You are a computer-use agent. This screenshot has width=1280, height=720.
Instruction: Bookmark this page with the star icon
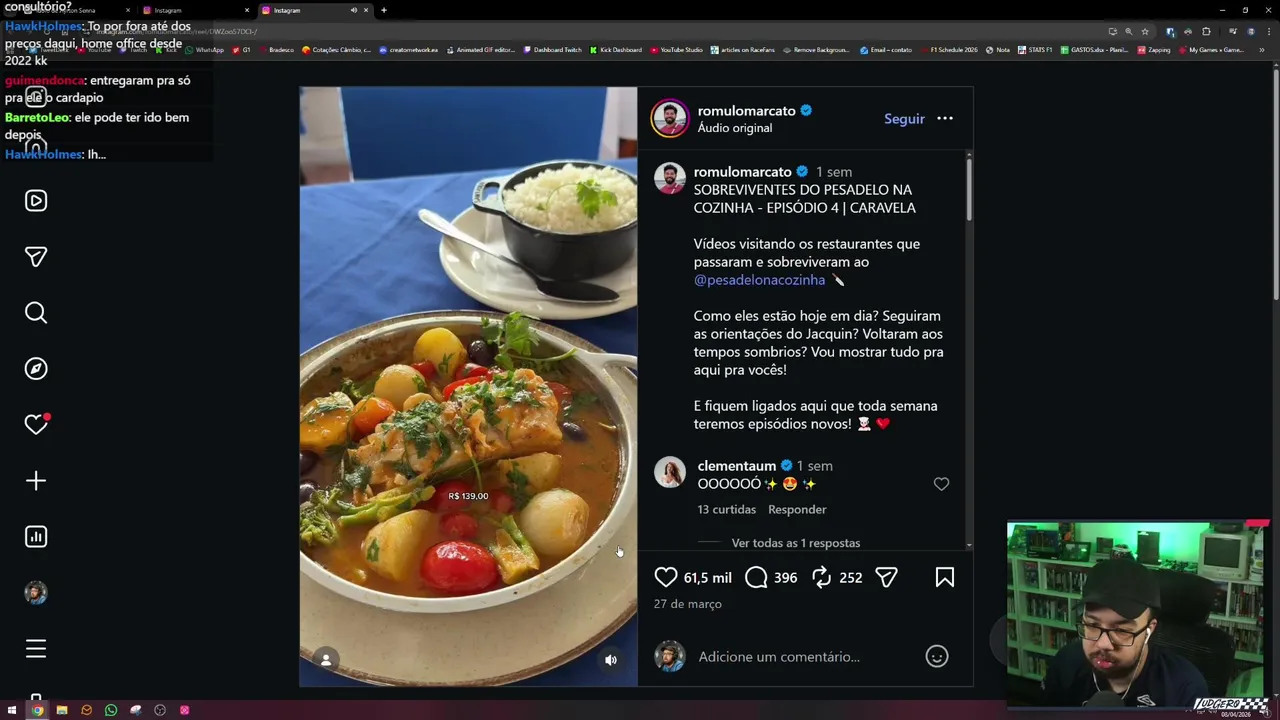1145,31
